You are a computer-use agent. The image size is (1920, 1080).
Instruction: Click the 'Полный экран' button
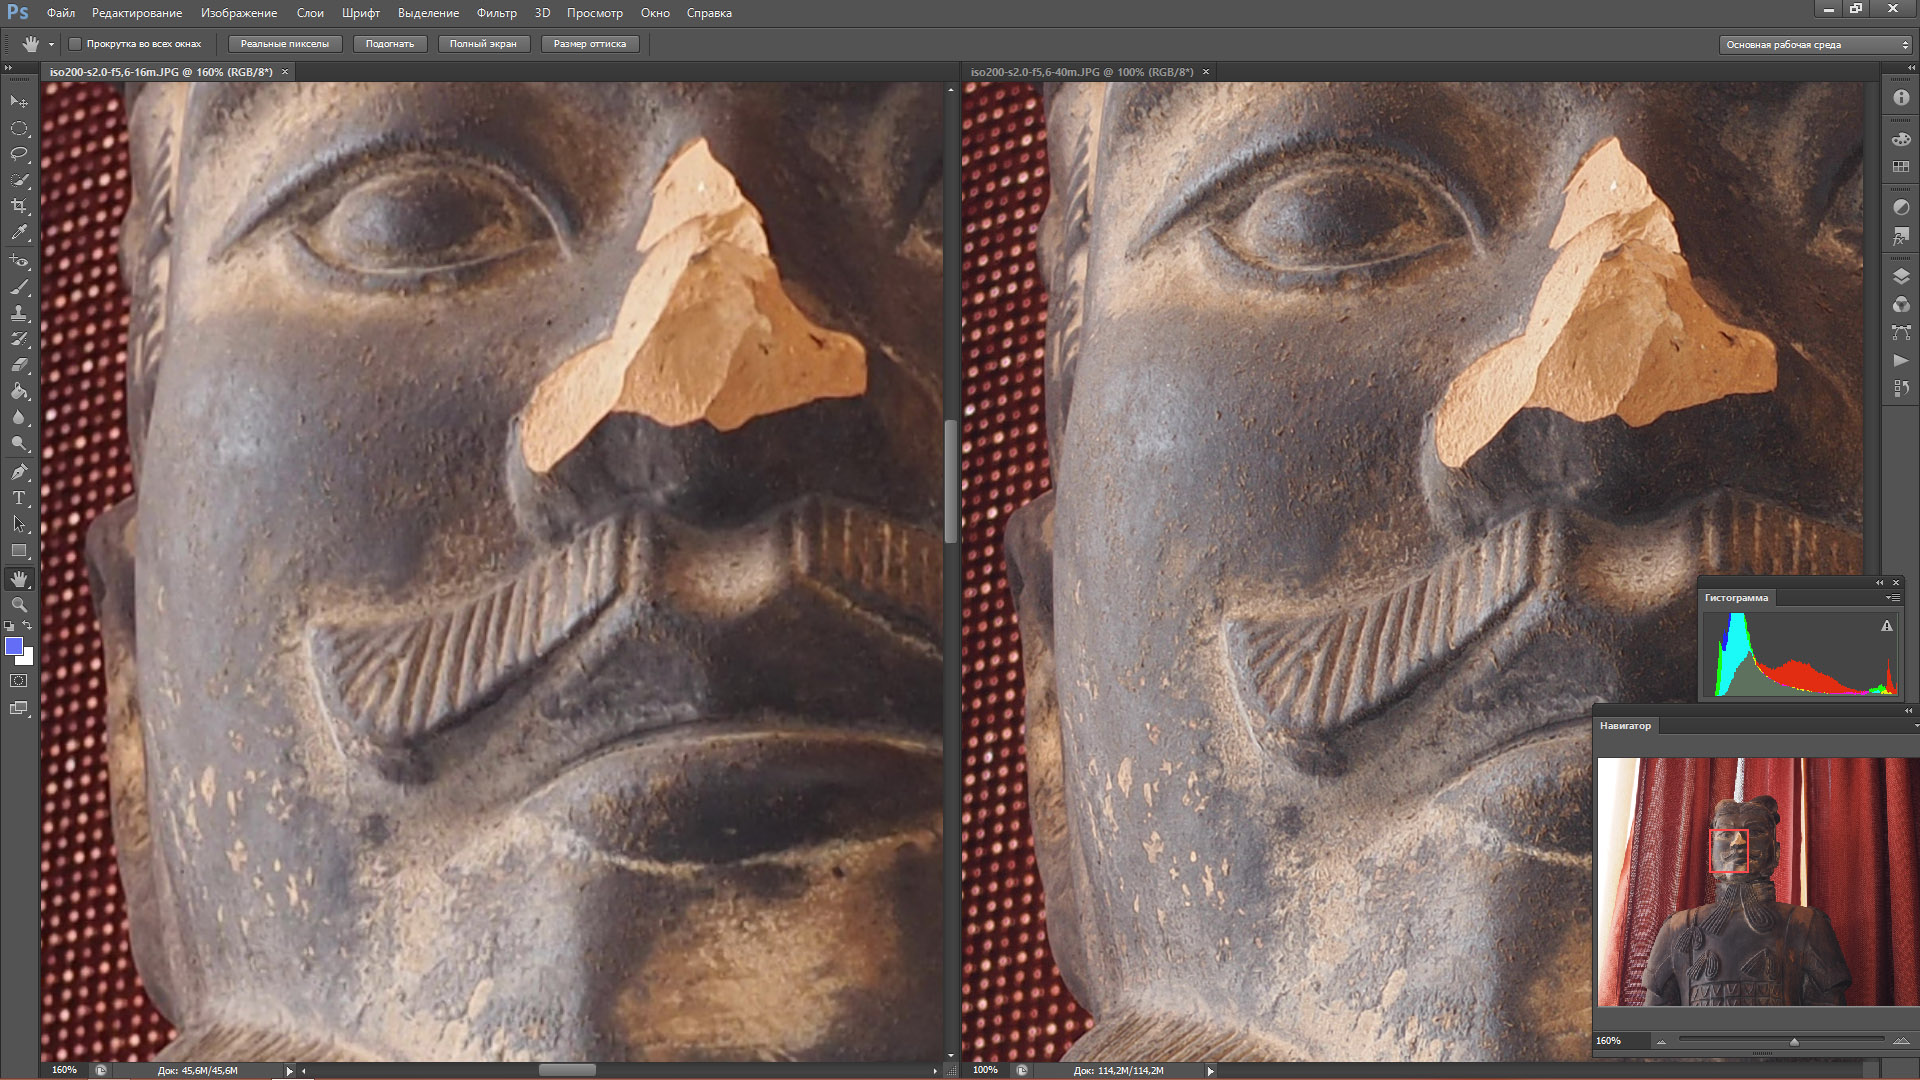pos(483,44)
